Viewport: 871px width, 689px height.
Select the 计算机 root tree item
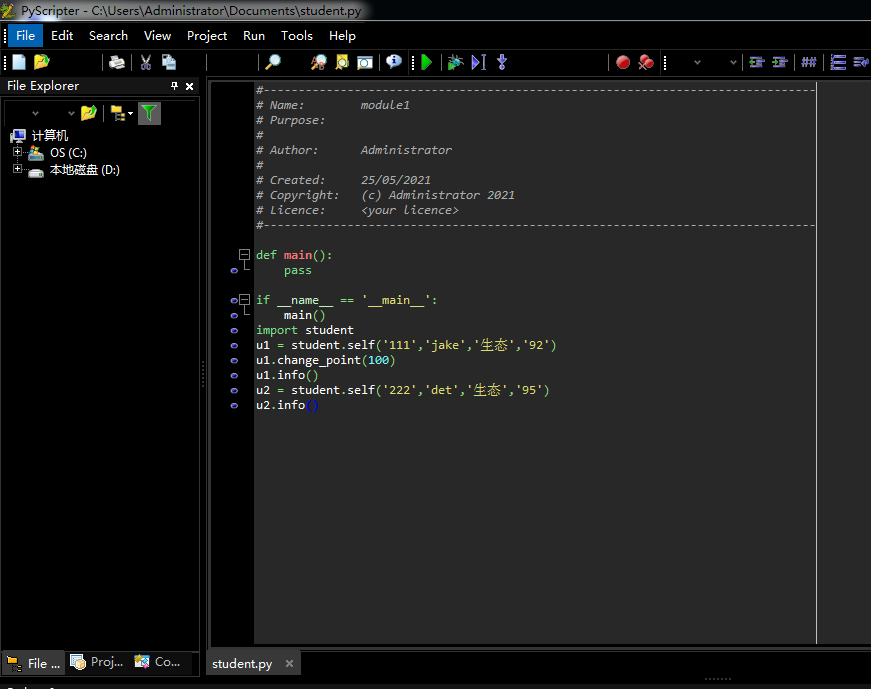[x=49, y=135]
